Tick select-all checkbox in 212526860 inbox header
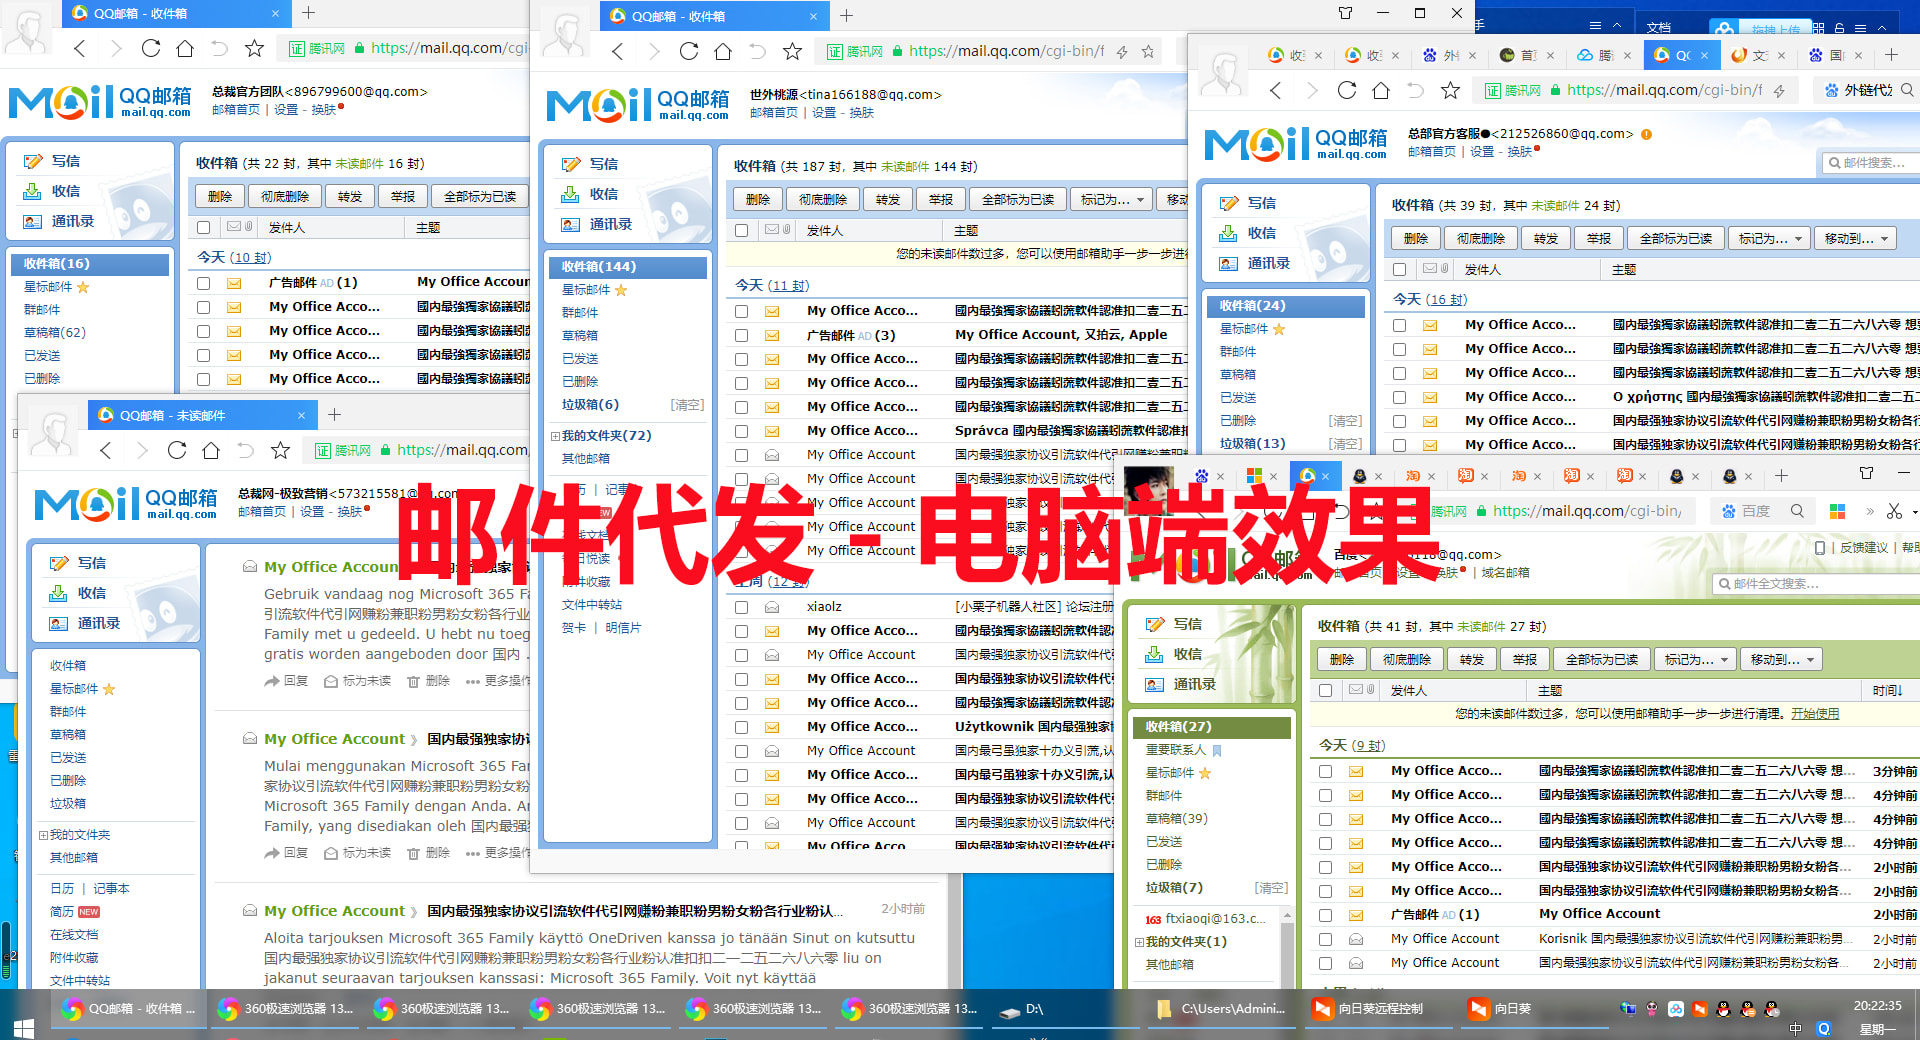This screenshot has width=1920, height=1040. [1399, 270]
